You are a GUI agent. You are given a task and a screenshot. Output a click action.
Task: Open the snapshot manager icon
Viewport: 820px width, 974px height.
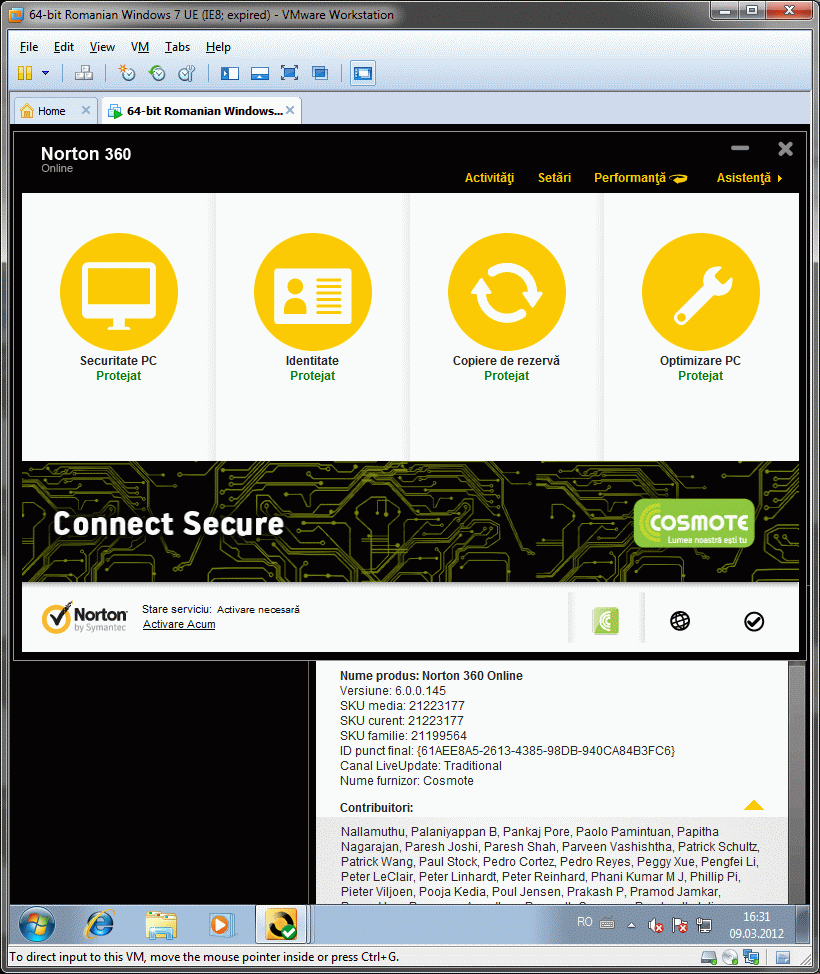(186, 73)
